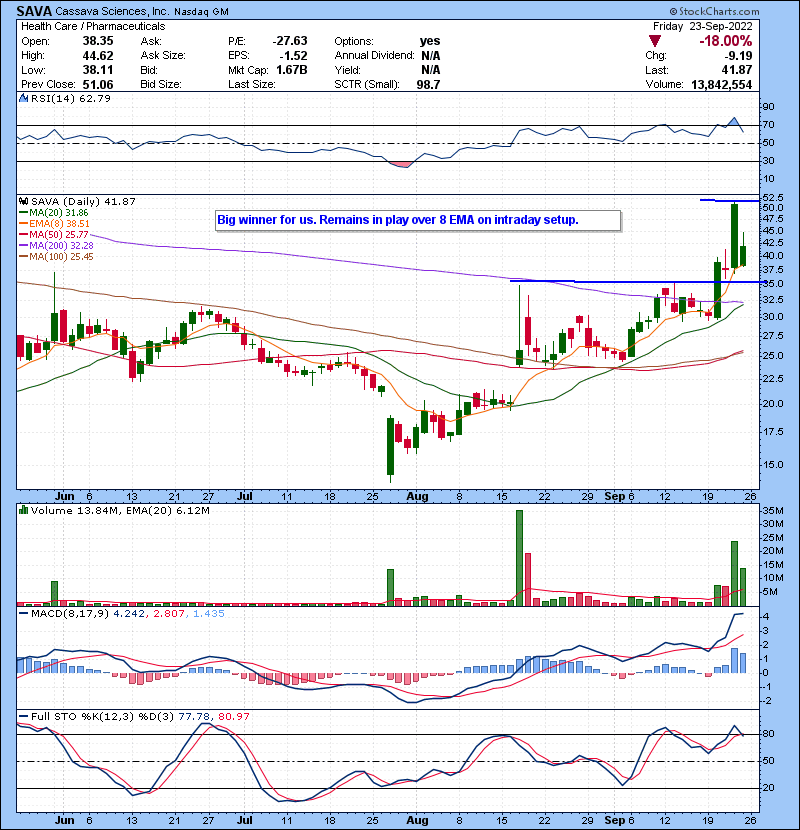Click the SCTR (Small) value 98.7
Image resolution: width=800 pixels, height=830 pixels.
click(428, 84)
